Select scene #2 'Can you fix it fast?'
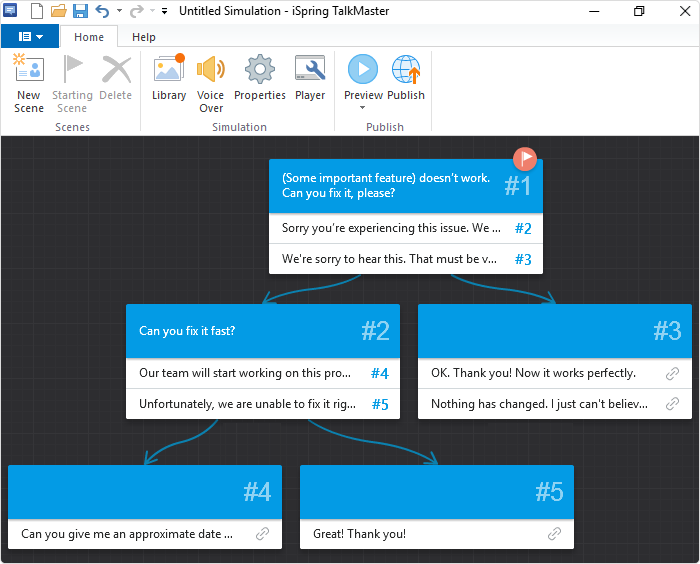 pos(263,331)
